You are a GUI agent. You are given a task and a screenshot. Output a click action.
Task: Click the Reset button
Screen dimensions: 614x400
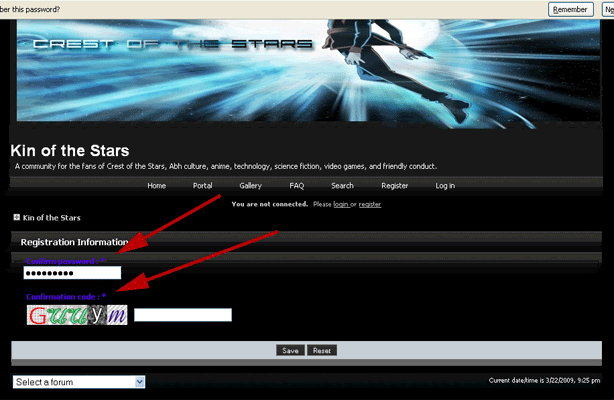pyautogui.click(x=322, y=350)
